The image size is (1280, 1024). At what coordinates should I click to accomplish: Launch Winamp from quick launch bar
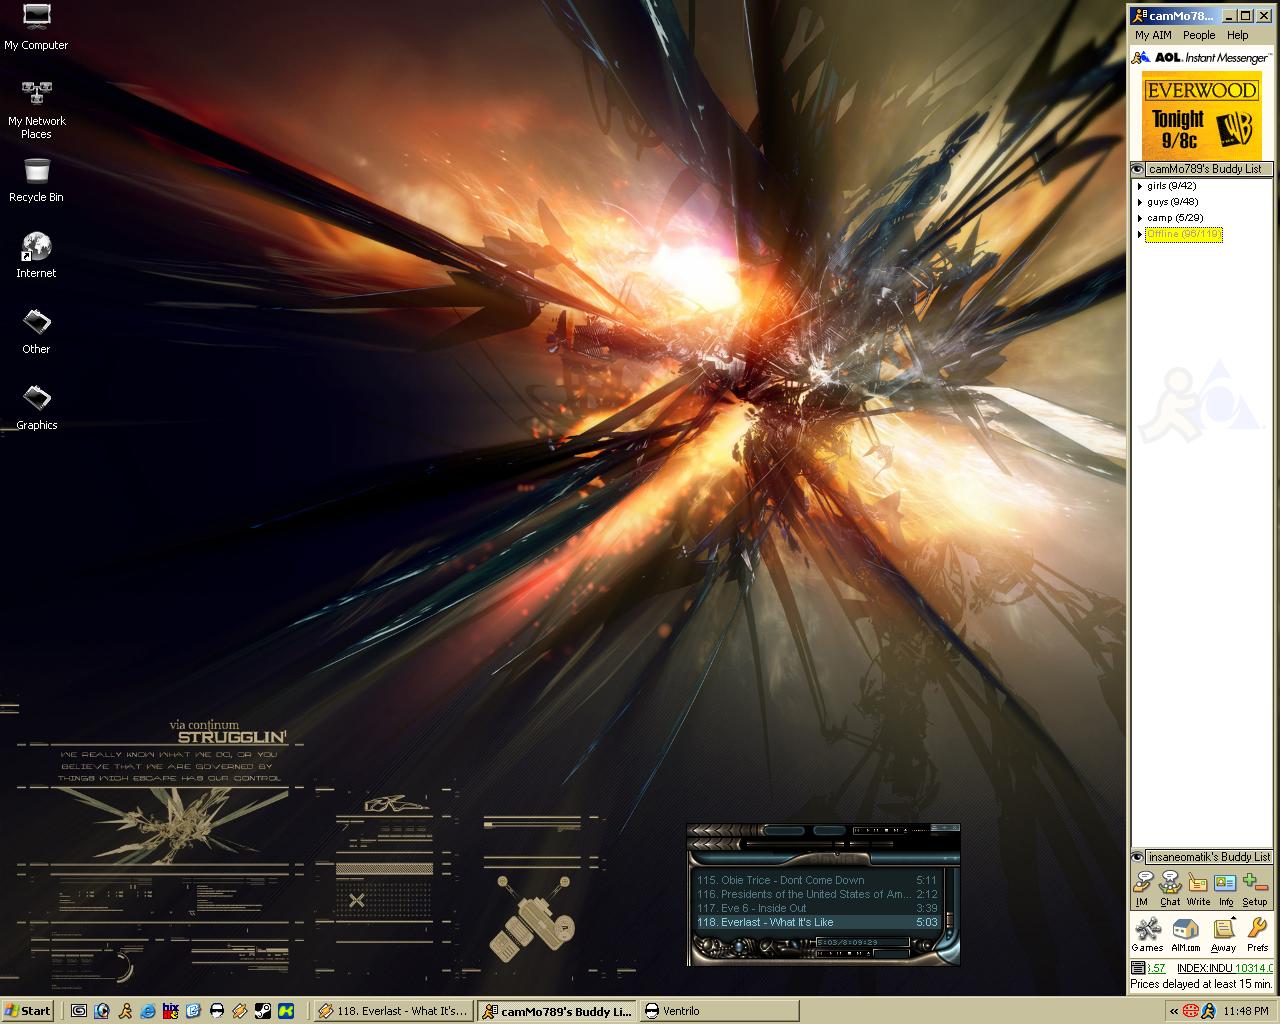[240, 1011]
